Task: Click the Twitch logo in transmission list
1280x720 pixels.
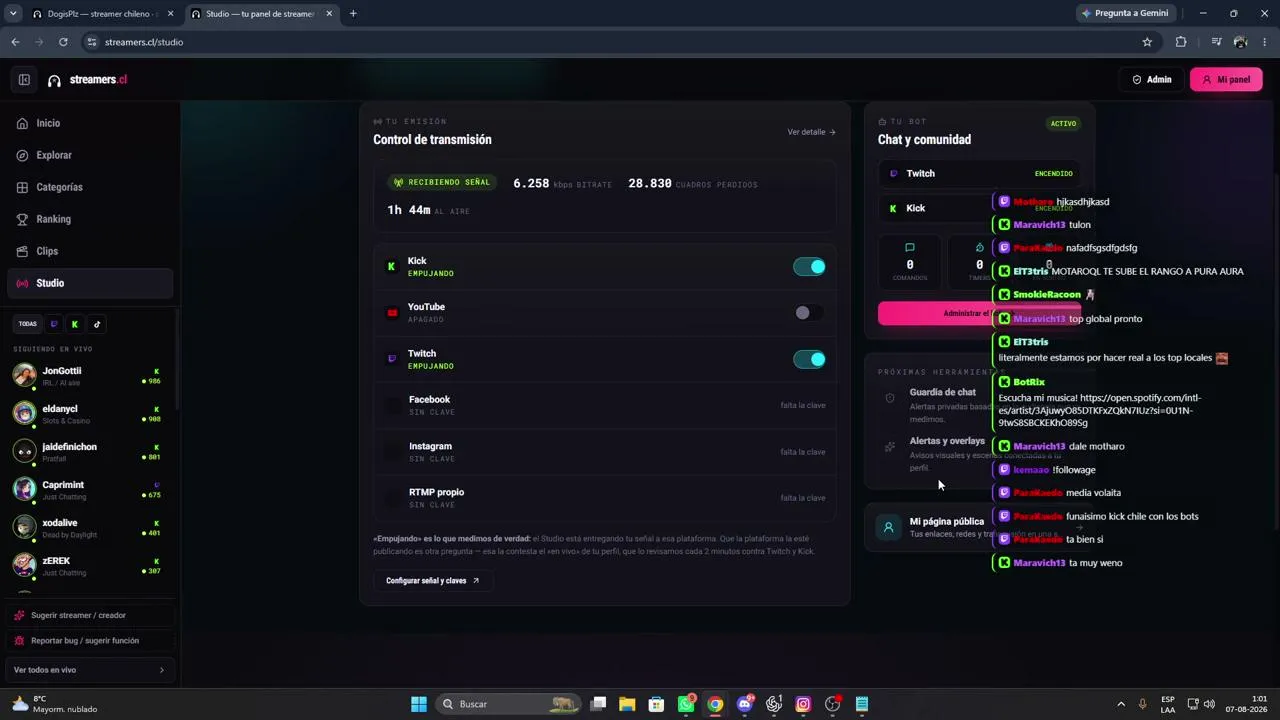Action: coord(392,359)
